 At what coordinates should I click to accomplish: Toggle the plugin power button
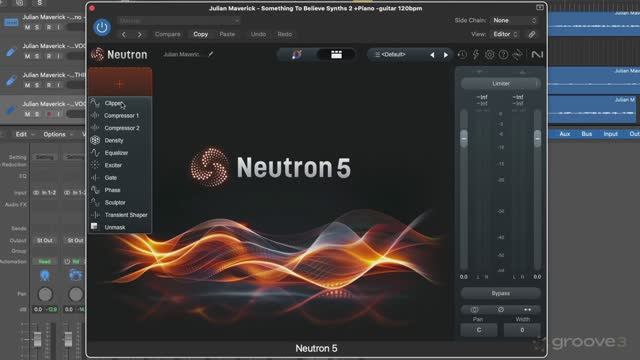pyautogui.click(x=102, y=27)
